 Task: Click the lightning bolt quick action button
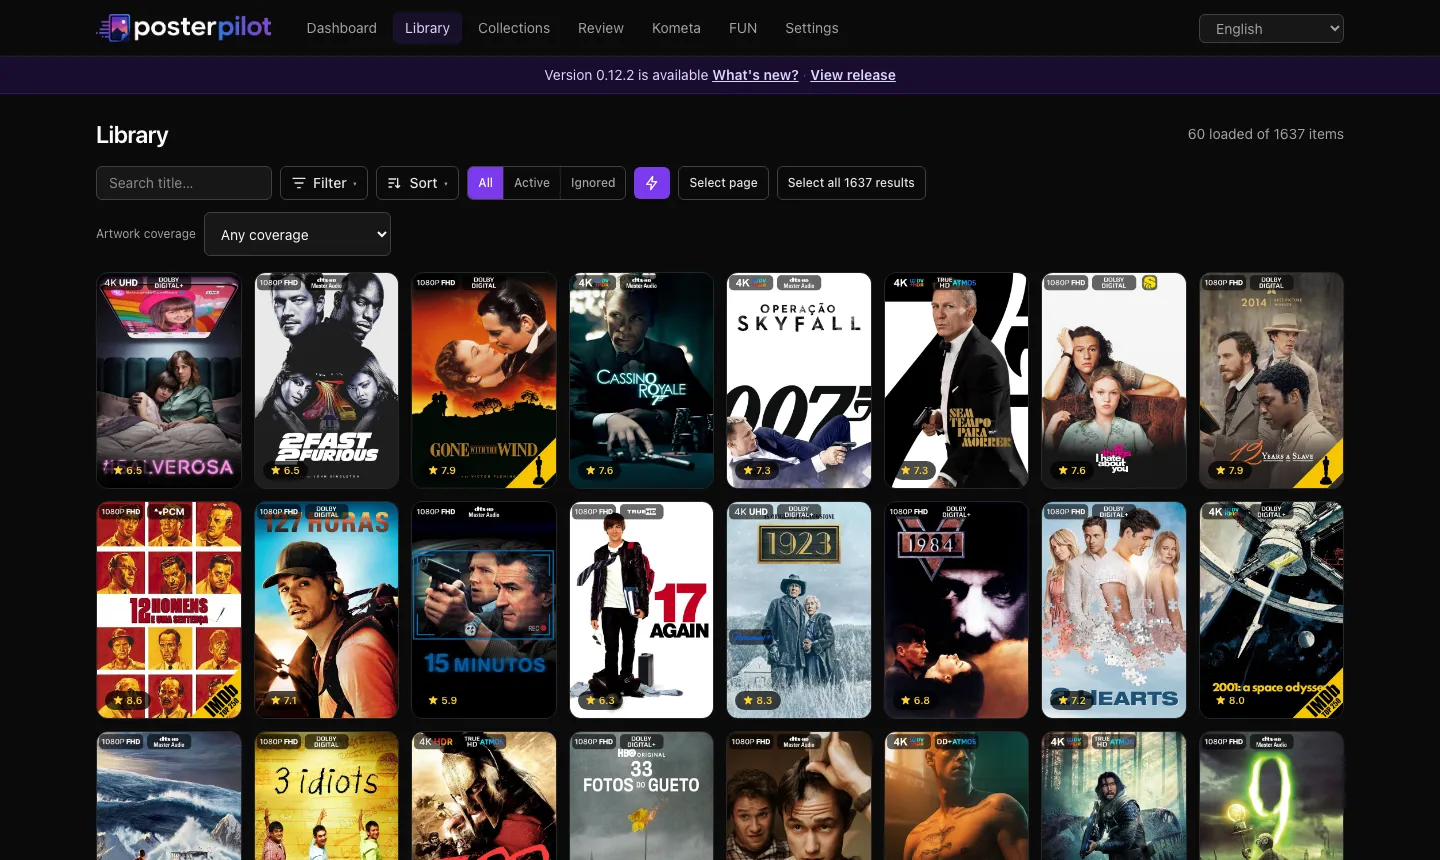point(652,183)
